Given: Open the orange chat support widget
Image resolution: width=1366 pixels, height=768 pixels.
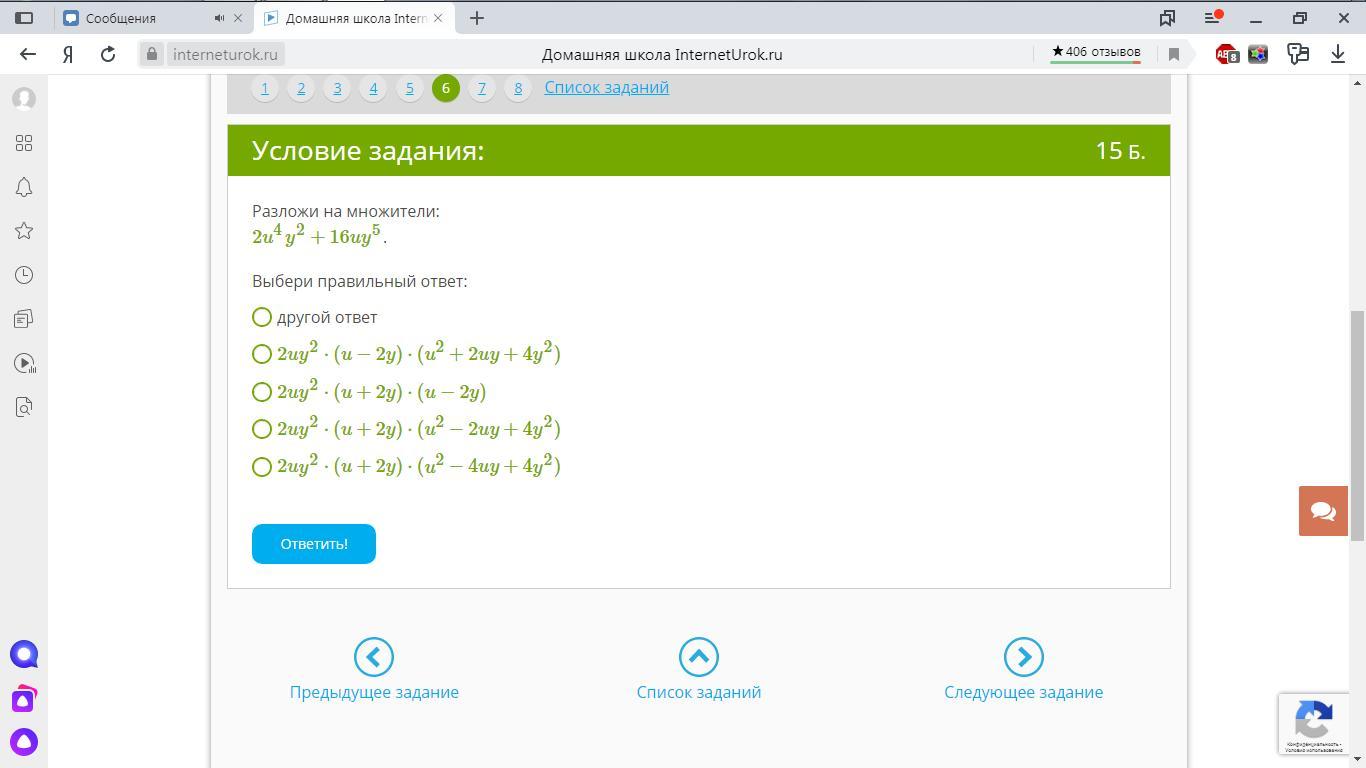Looking at the screenshot, I should 1323,511.
